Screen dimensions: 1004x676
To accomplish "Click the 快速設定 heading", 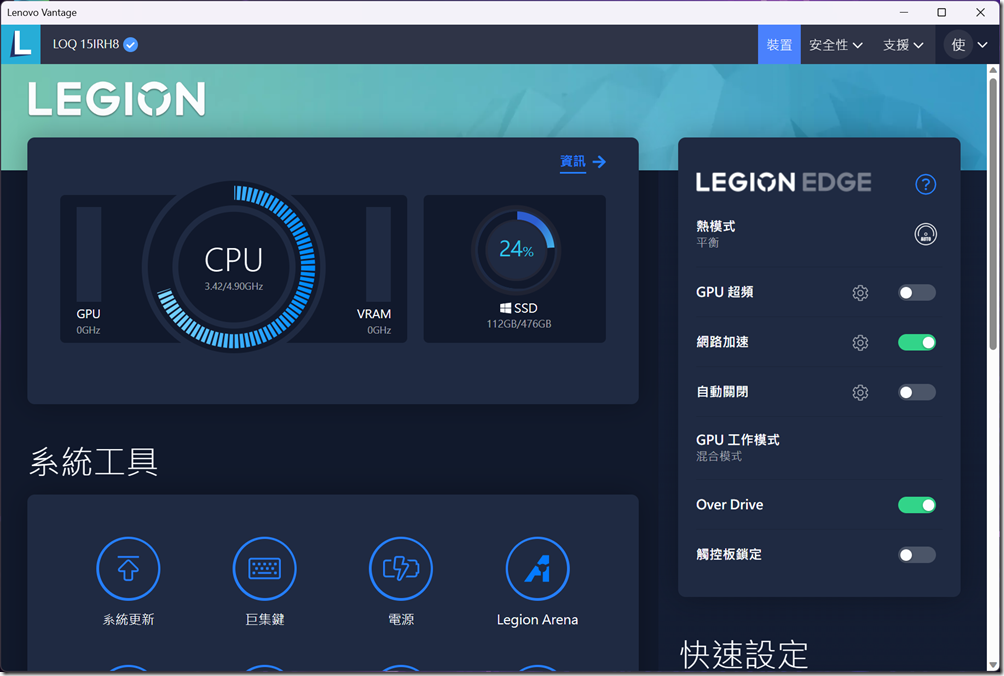I will point(744,654).
